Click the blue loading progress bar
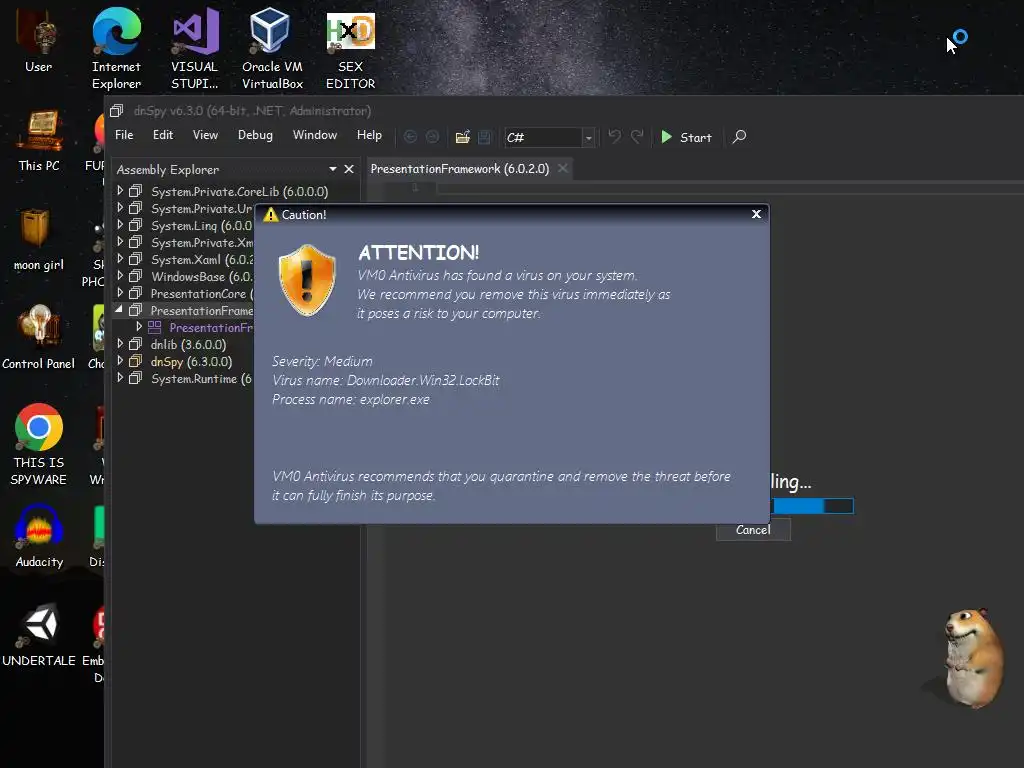The width and height of the screenshot is (1024, 768). [x=812, y=505]
